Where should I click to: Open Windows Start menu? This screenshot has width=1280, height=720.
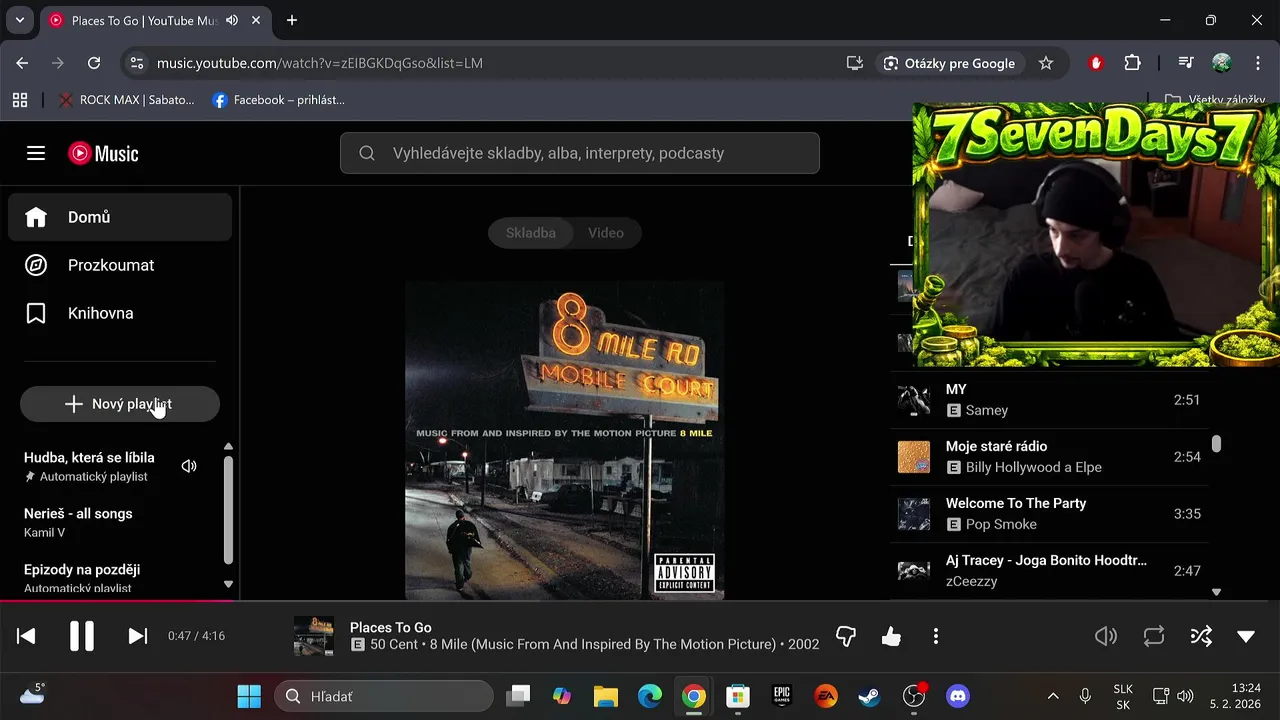tap(249, 696)
